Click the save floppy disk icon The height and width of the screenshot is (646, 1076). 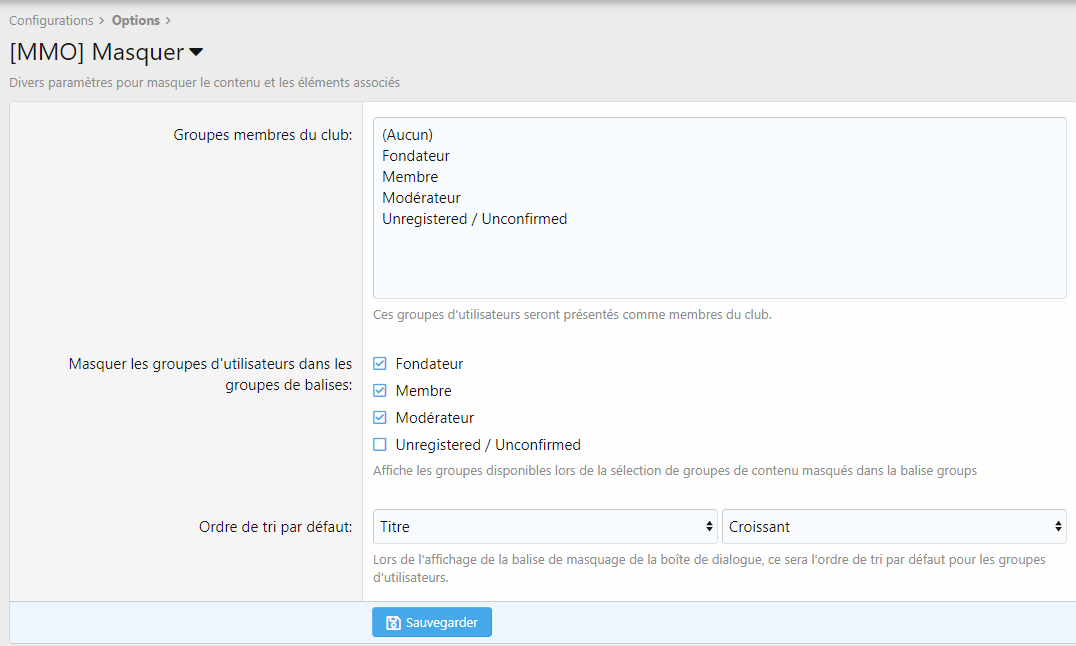click(393, 623)
